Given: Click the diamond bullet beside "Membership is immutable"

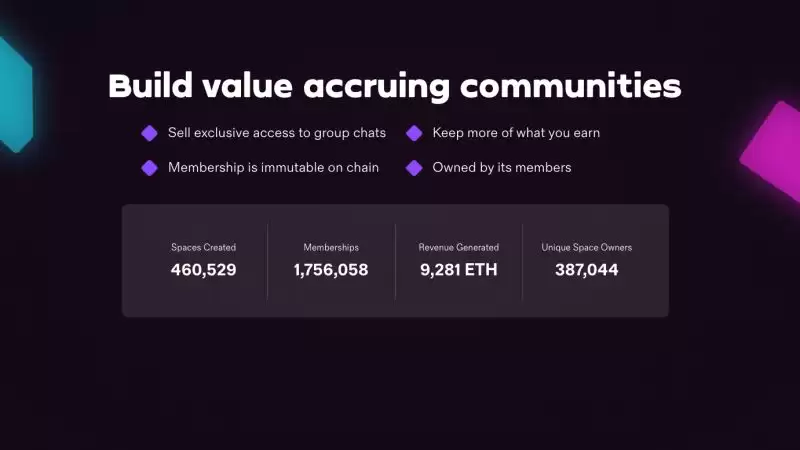Looking at the screenshot, I should click(149, 168).
